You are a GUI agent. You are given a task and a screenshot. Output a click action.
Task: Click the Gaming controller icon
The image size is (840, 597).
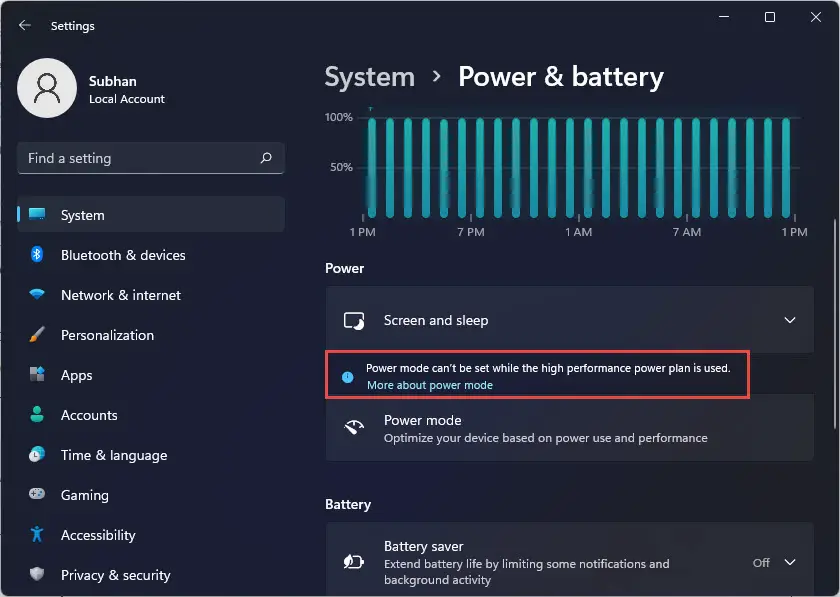(x=37, y=494)
